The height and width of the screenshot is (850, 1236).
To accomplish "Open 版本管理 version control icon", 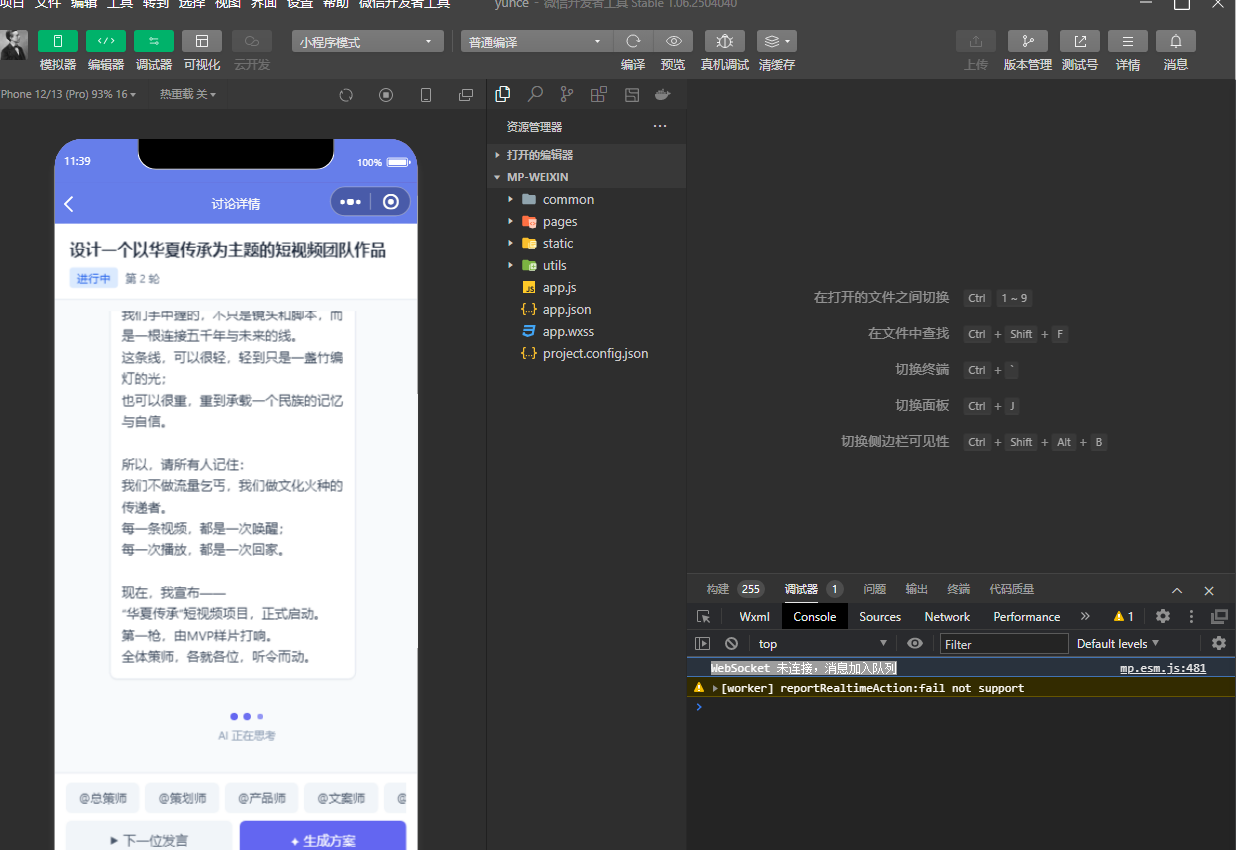I will coord(1028,41).
